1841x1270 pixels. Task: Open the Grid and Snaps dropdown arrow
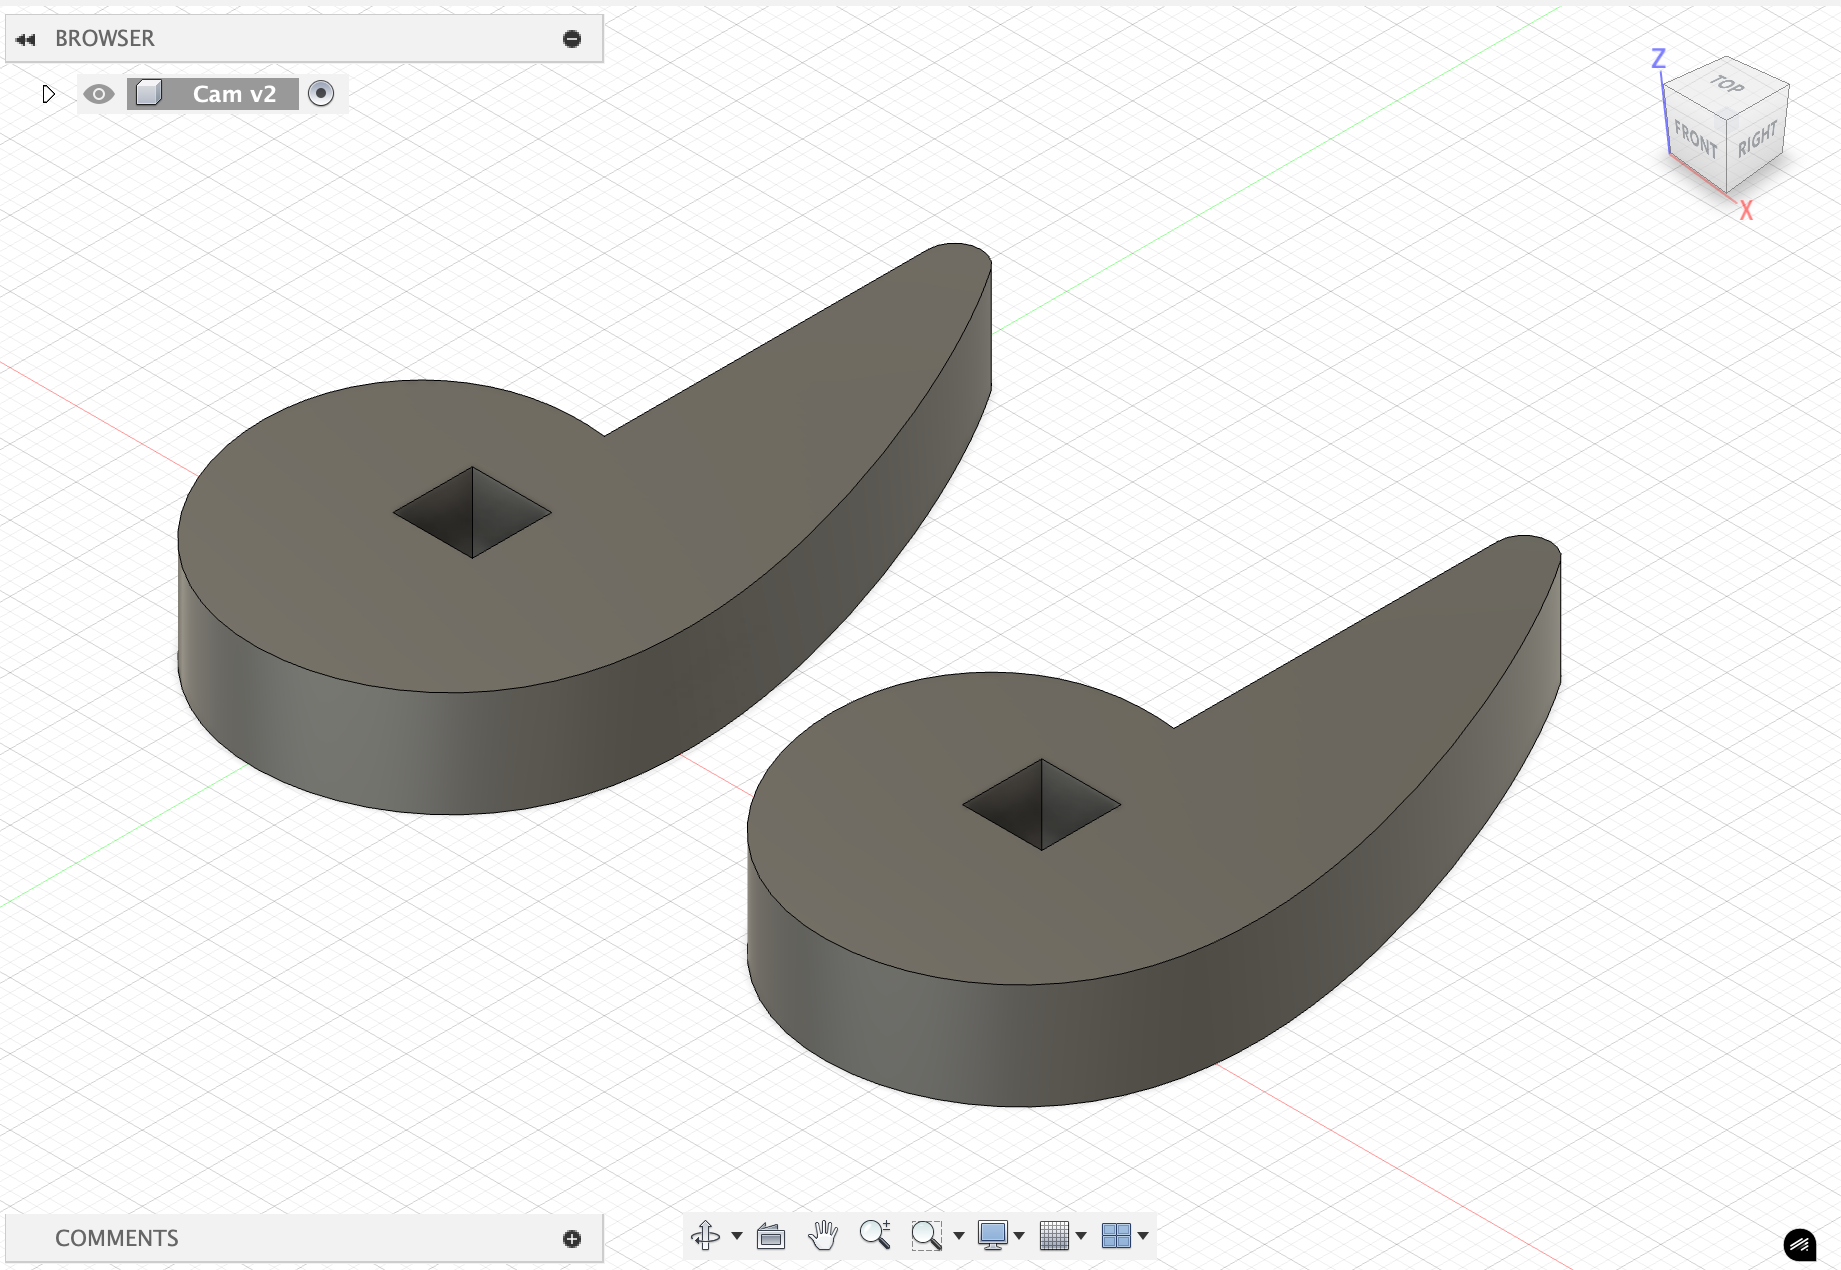(x=1081, y=1236)
